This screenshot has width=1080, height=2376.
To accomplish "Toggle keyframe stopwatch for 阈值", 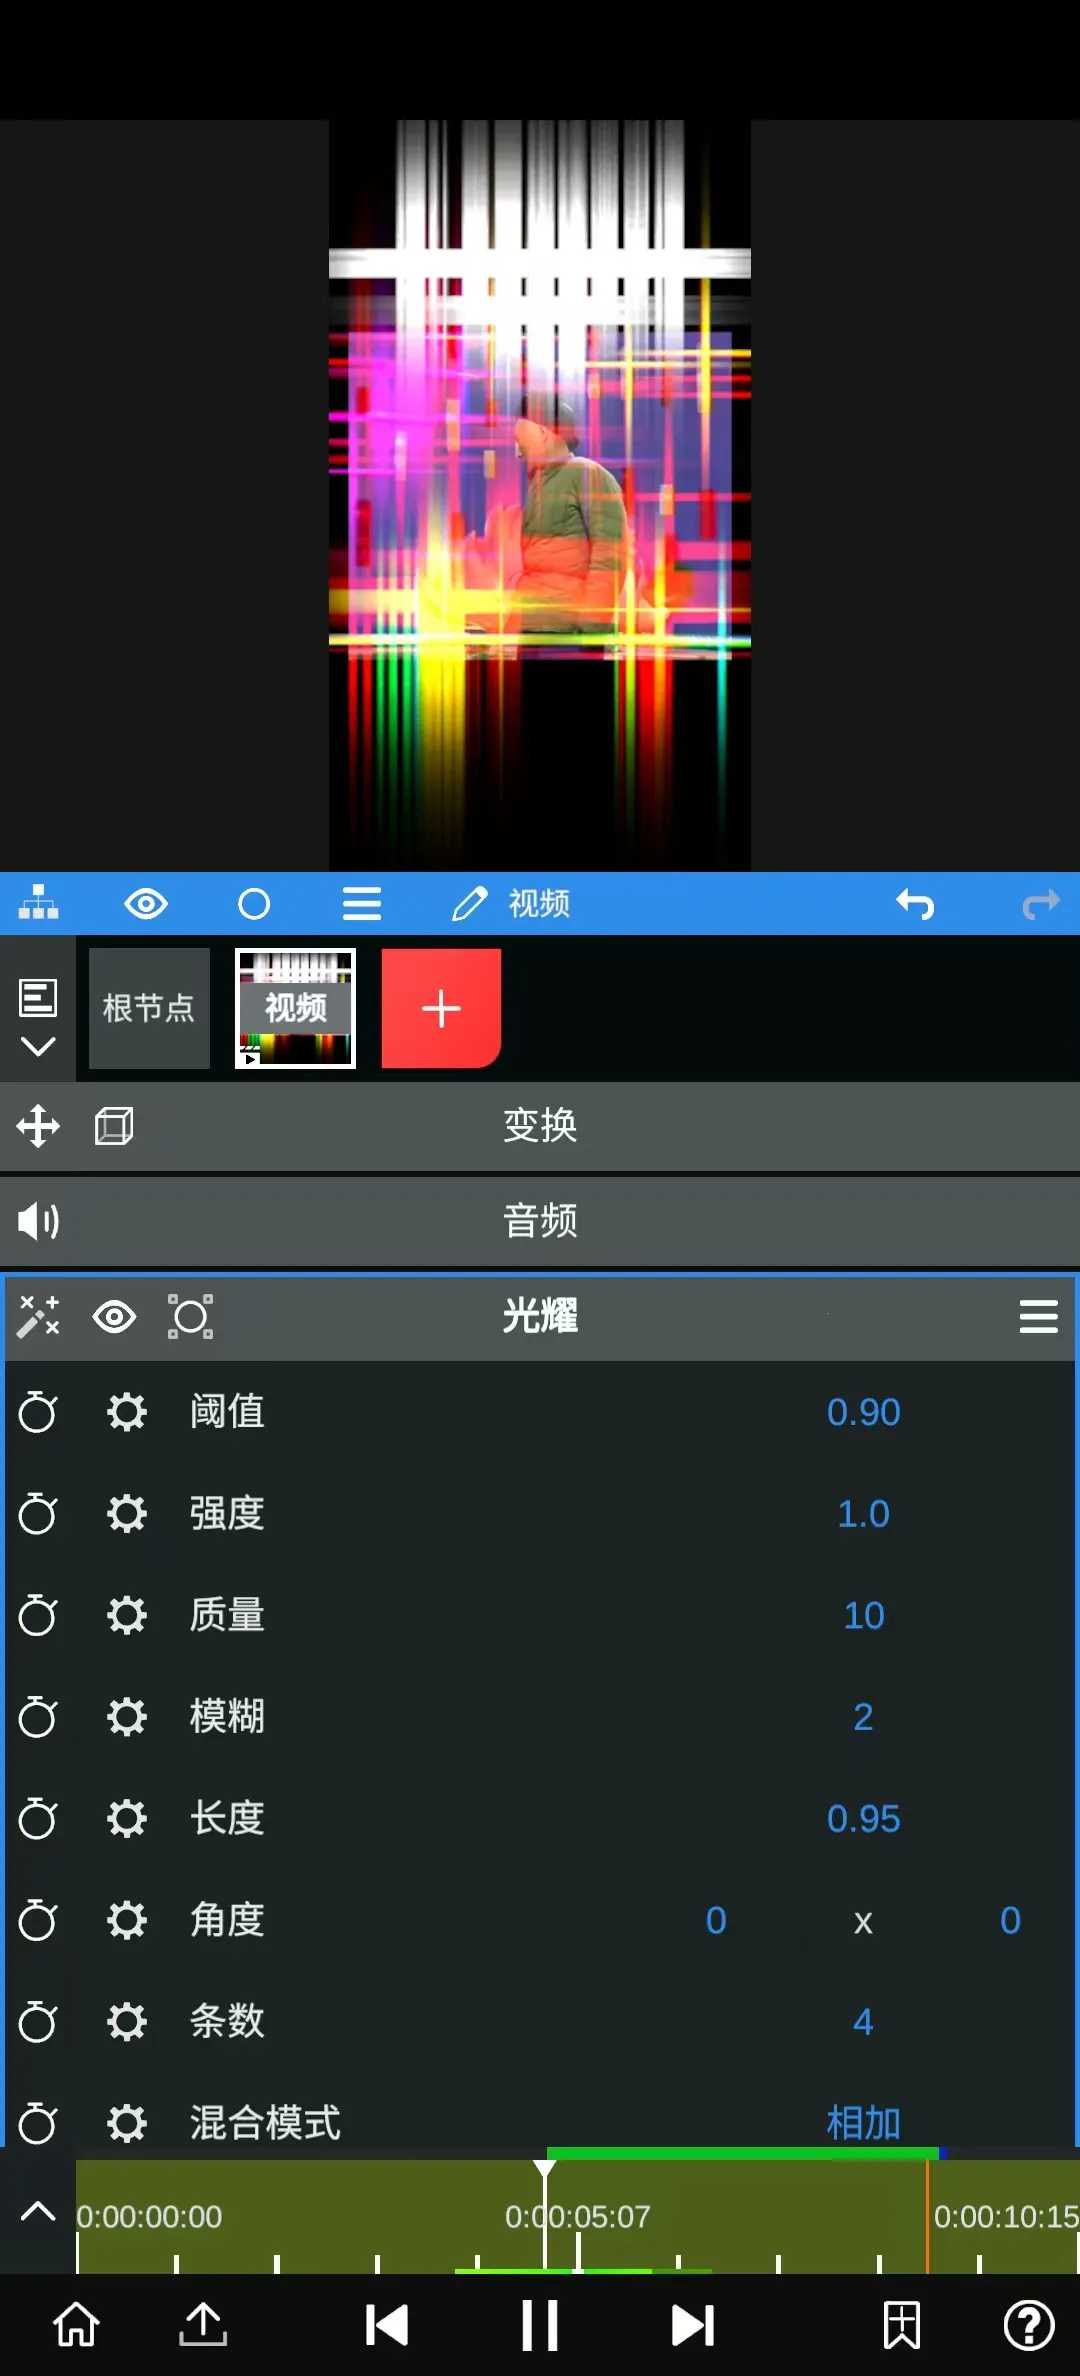I will pyautogui.click(x=38, y=1412).
